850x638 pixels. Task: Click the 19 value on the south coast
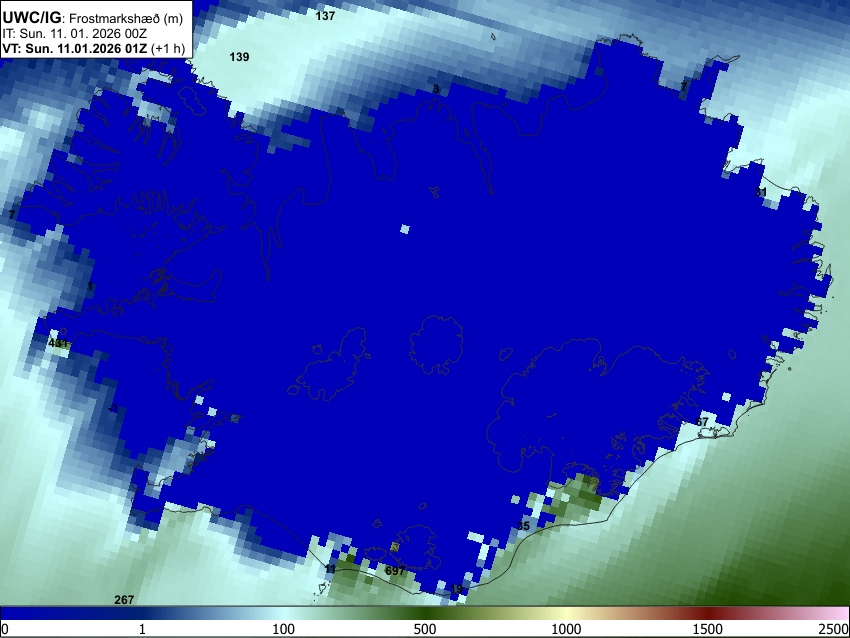pos(456,589)
